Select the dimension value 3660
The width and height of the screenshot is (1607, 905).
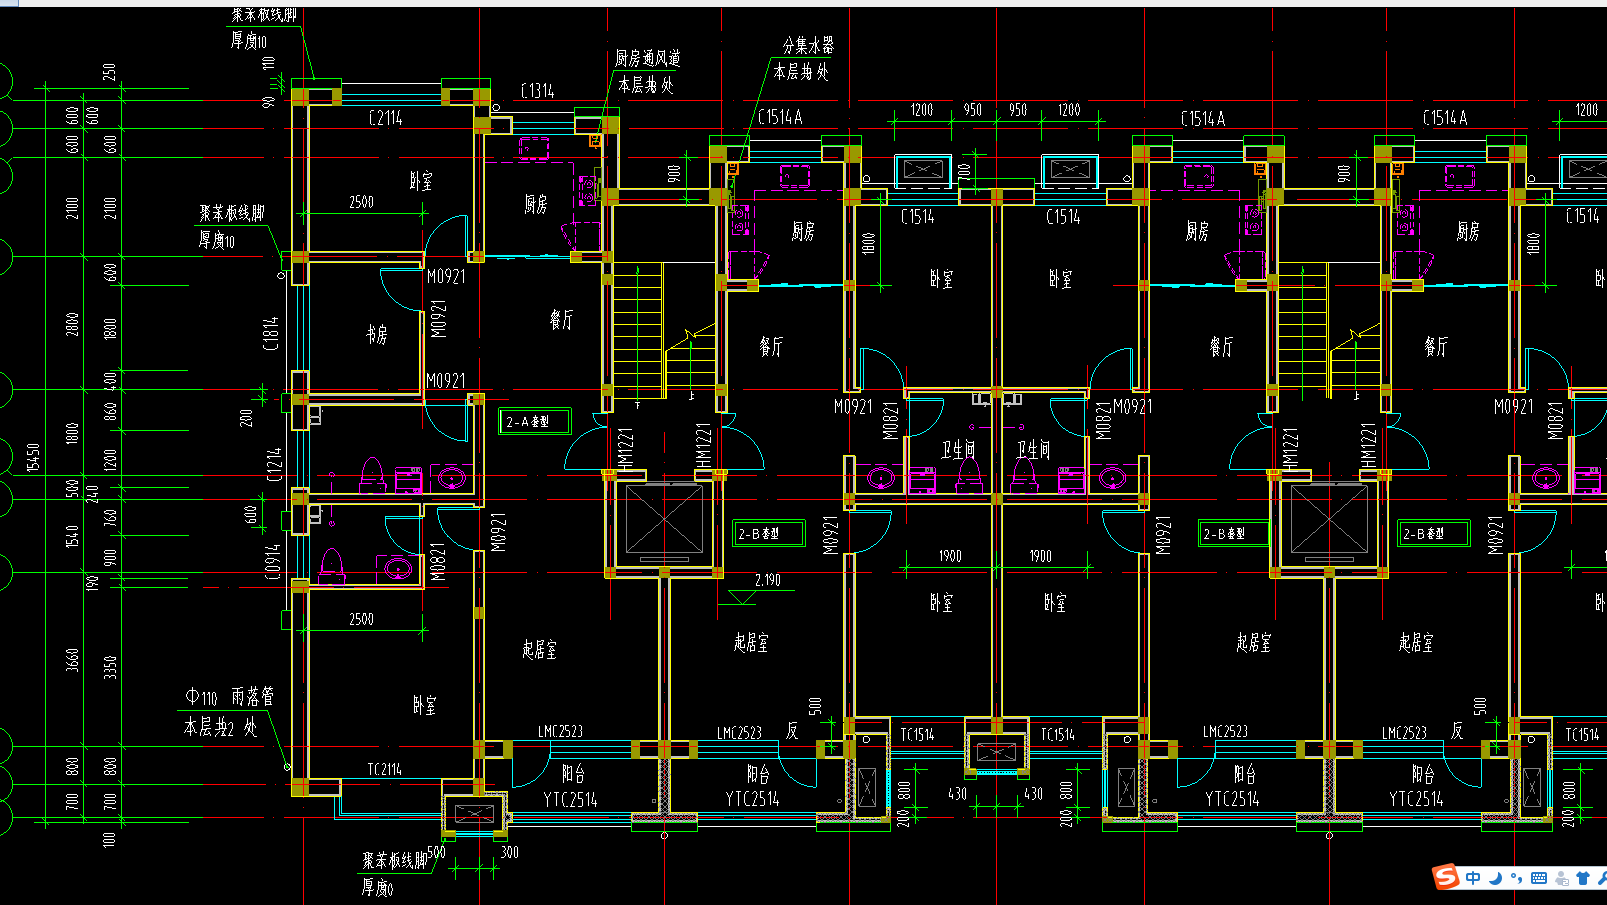(72, 660)
